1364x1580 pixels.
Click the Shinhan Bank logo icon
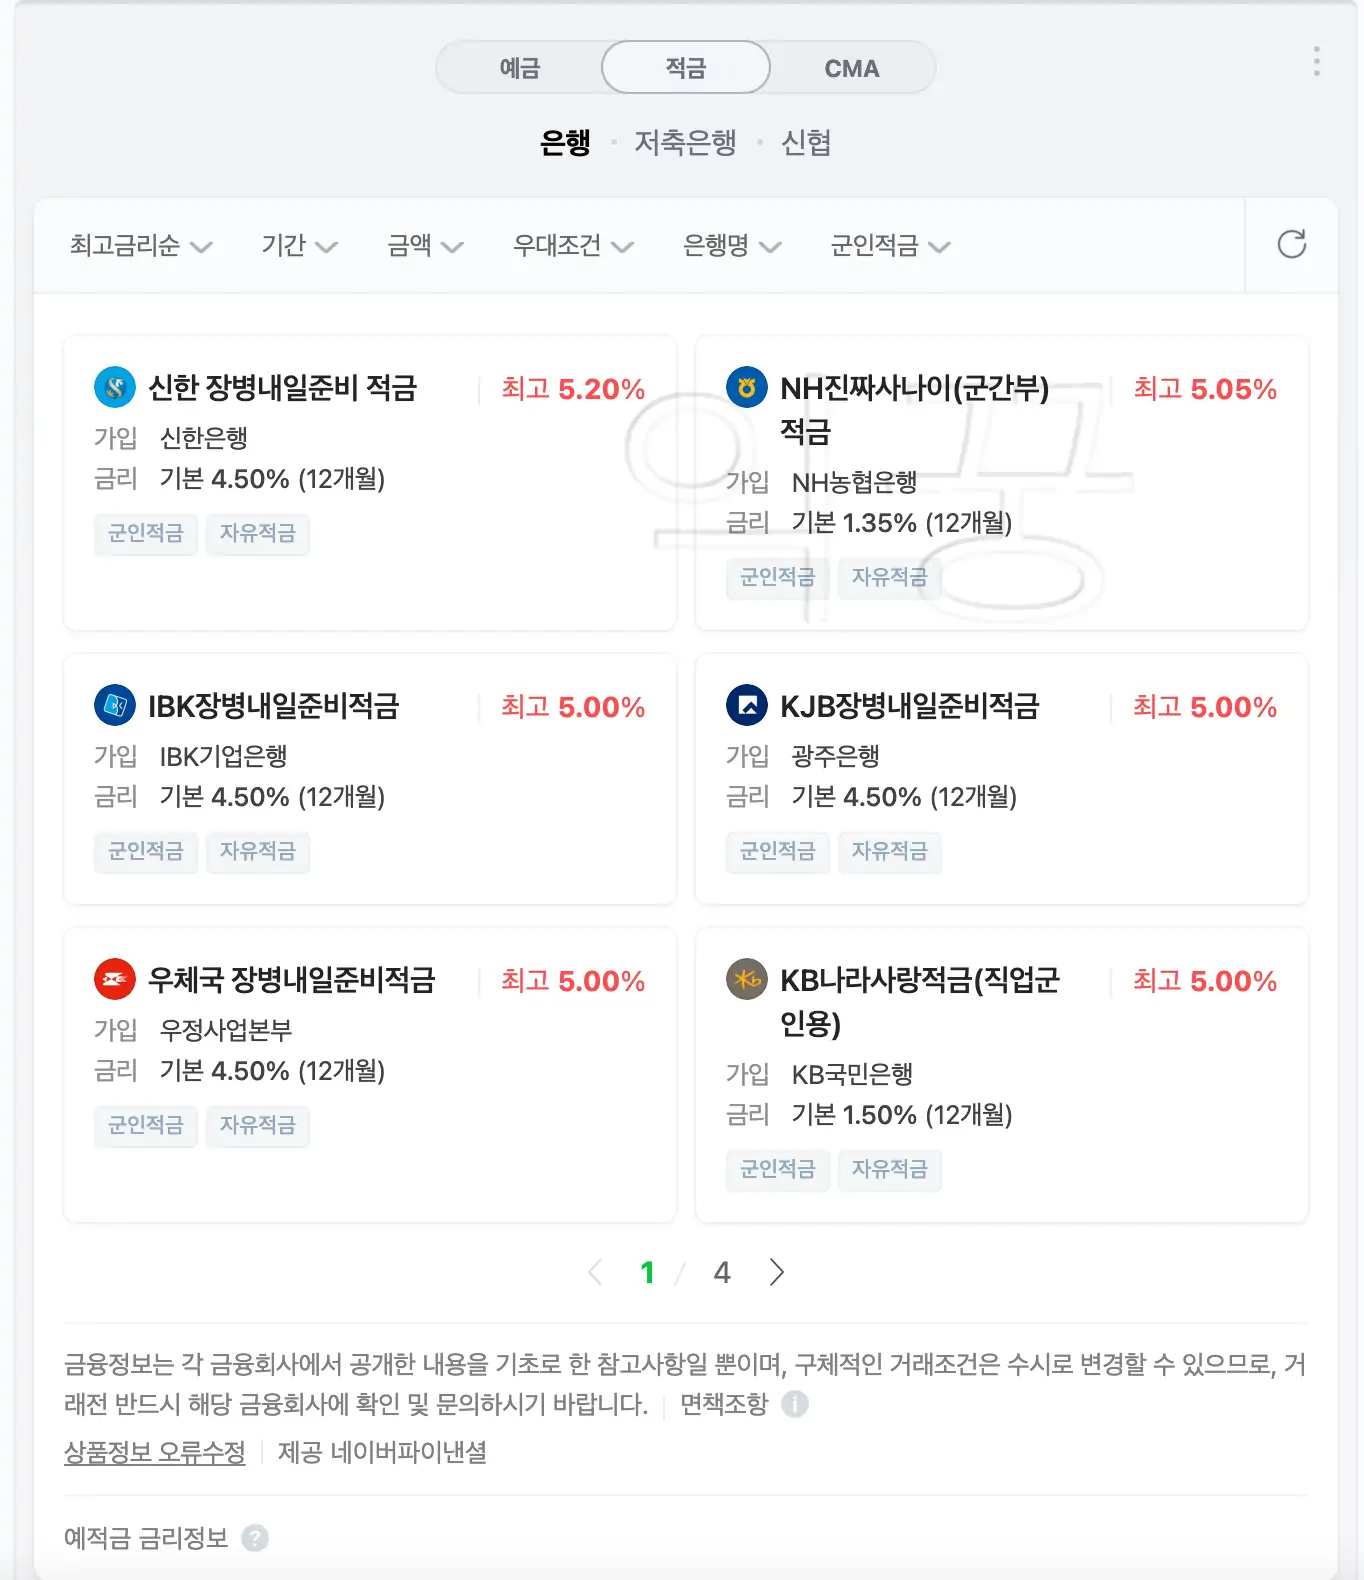(113, 388)
